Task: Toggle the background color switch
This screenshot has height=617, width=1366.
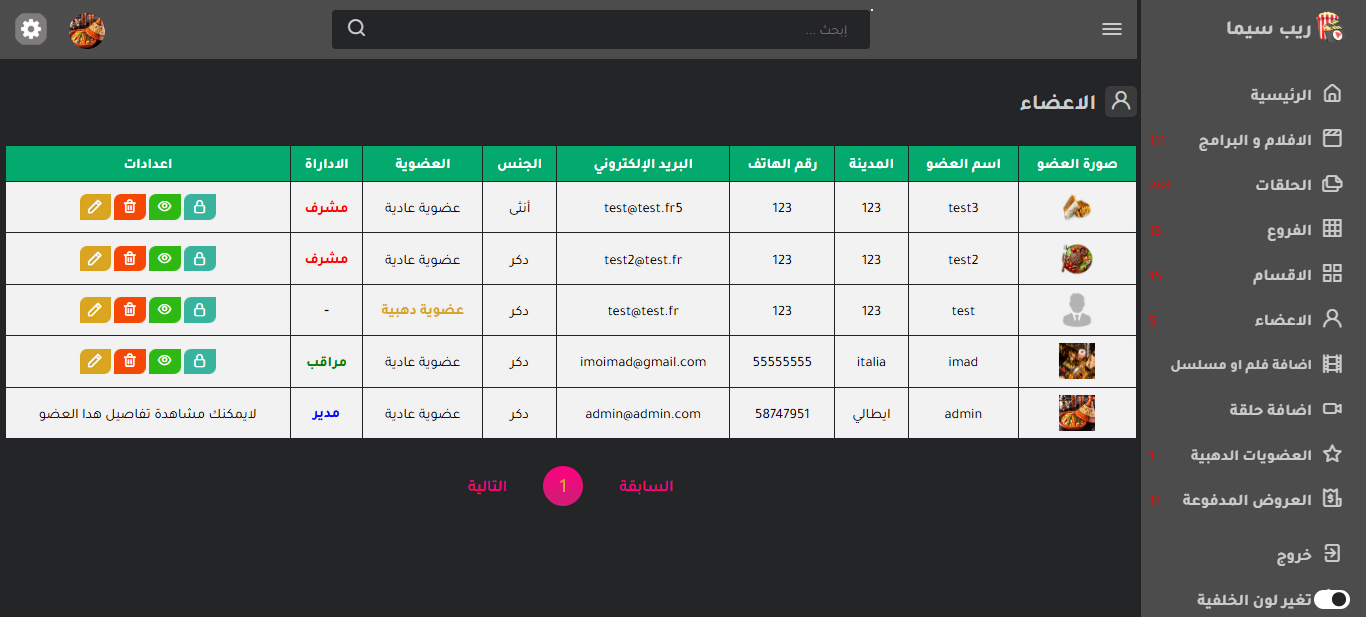Action: point(1331,599)
